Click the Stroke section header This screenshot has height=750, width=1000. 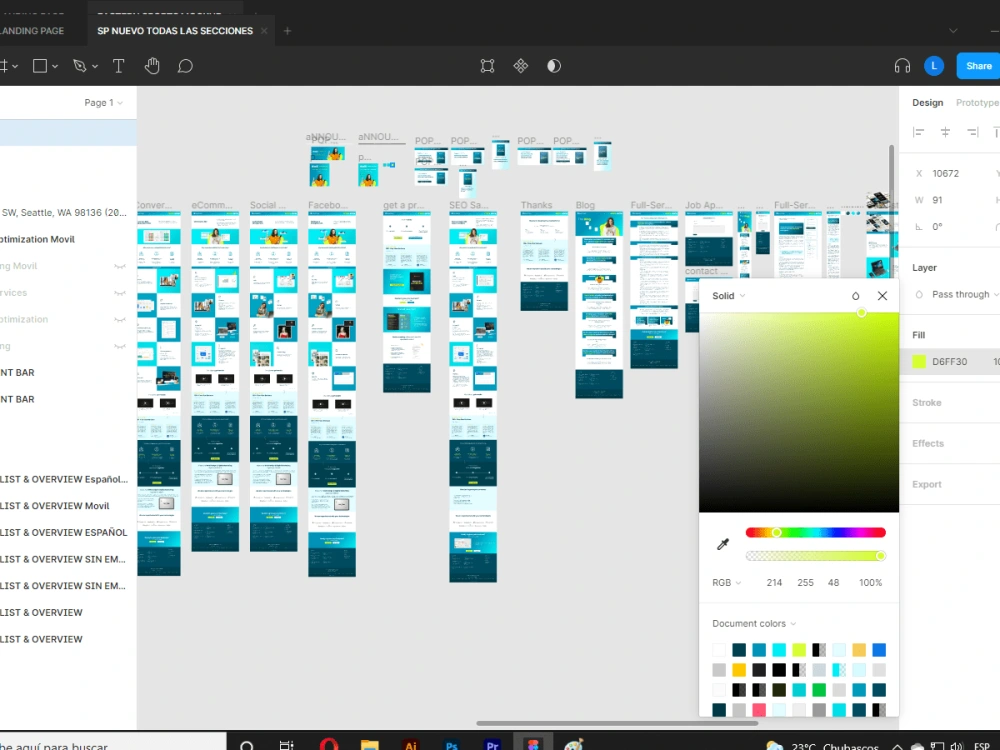pos(927,403)
